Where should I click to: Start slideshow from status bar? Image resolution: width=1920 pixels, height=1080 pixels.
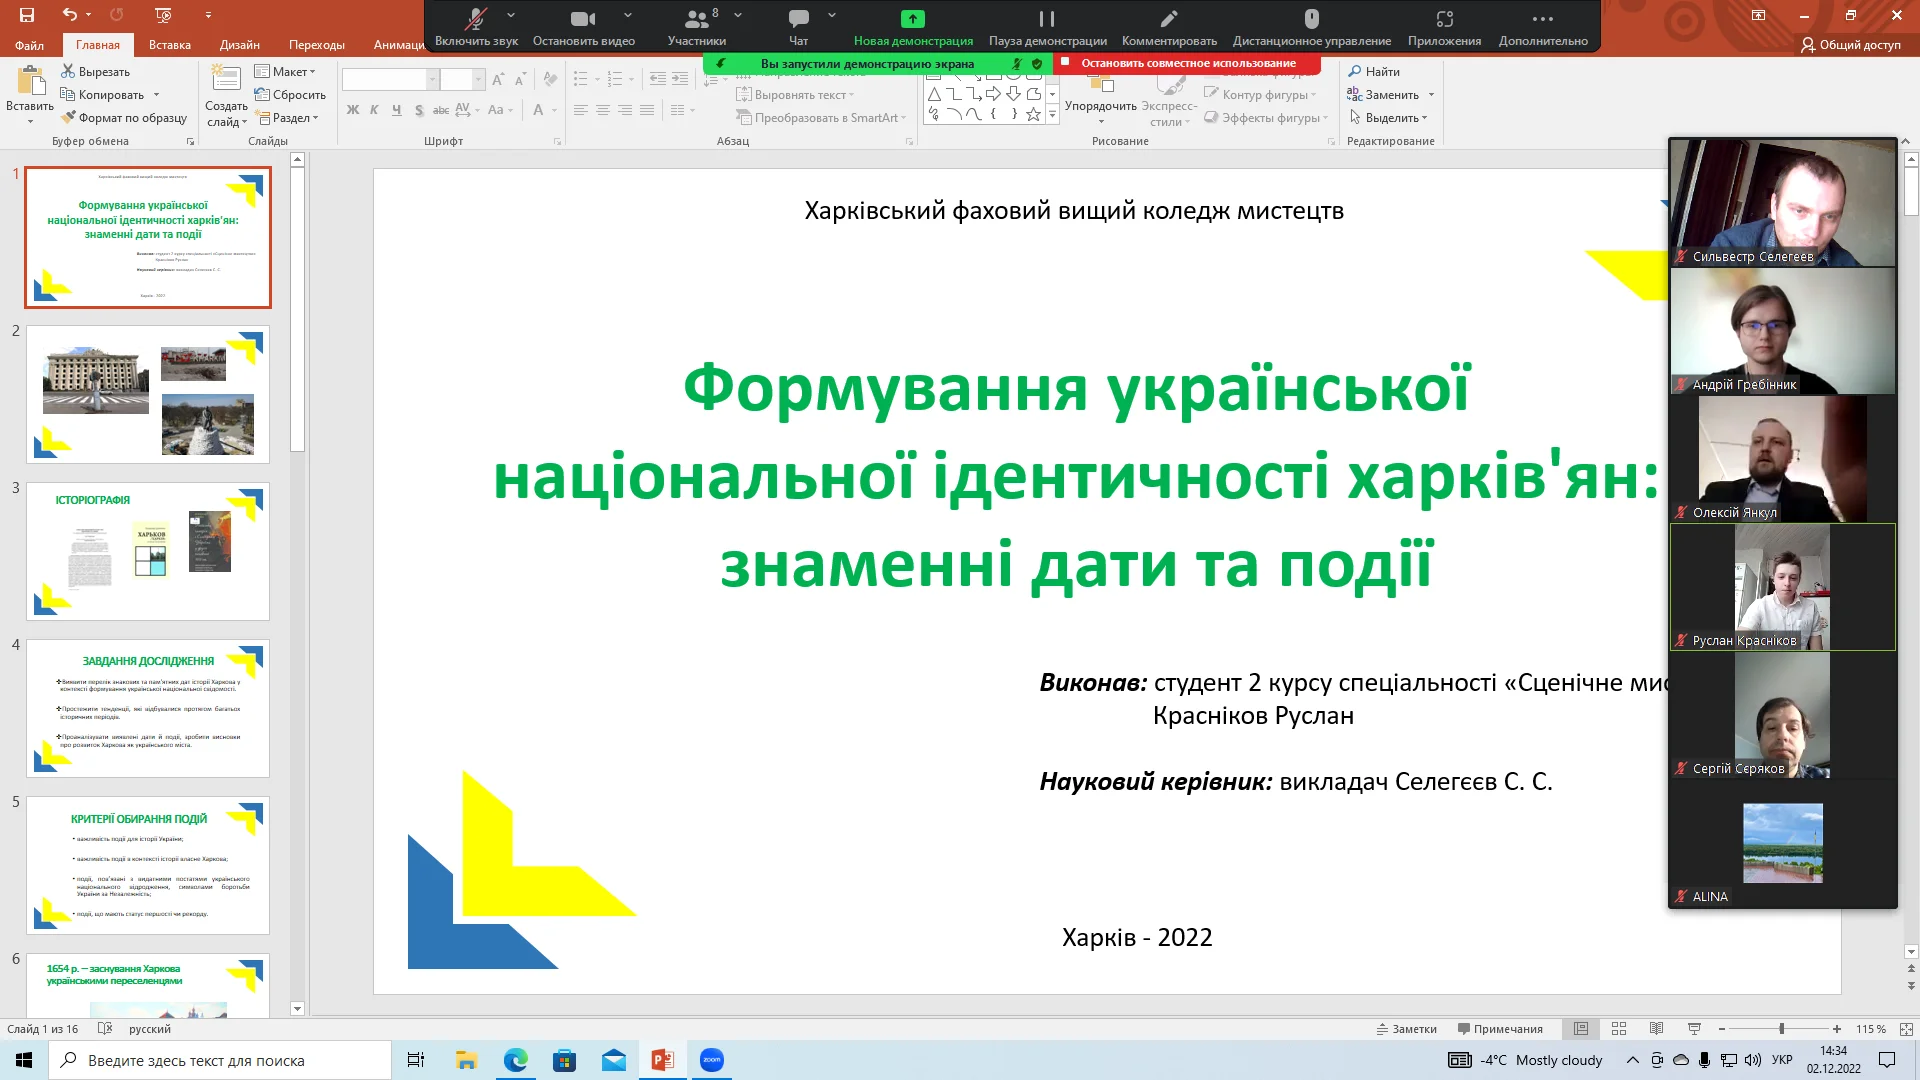pyautogui.click(x=1694, y=1029)
